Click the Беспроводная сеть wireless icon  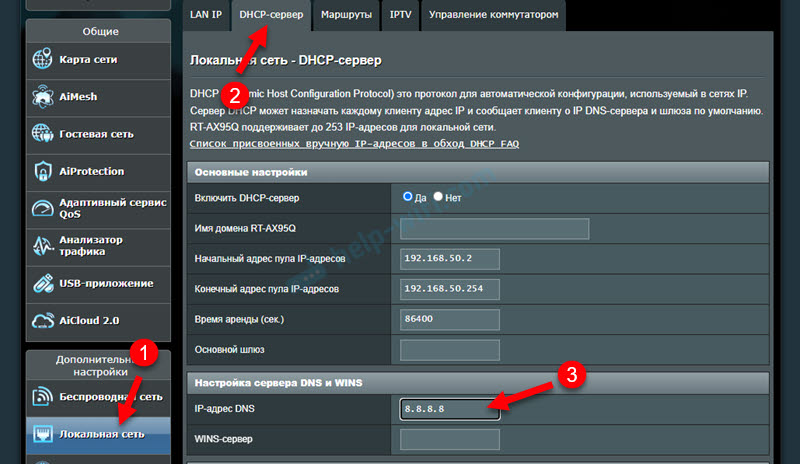coord(43,397)
